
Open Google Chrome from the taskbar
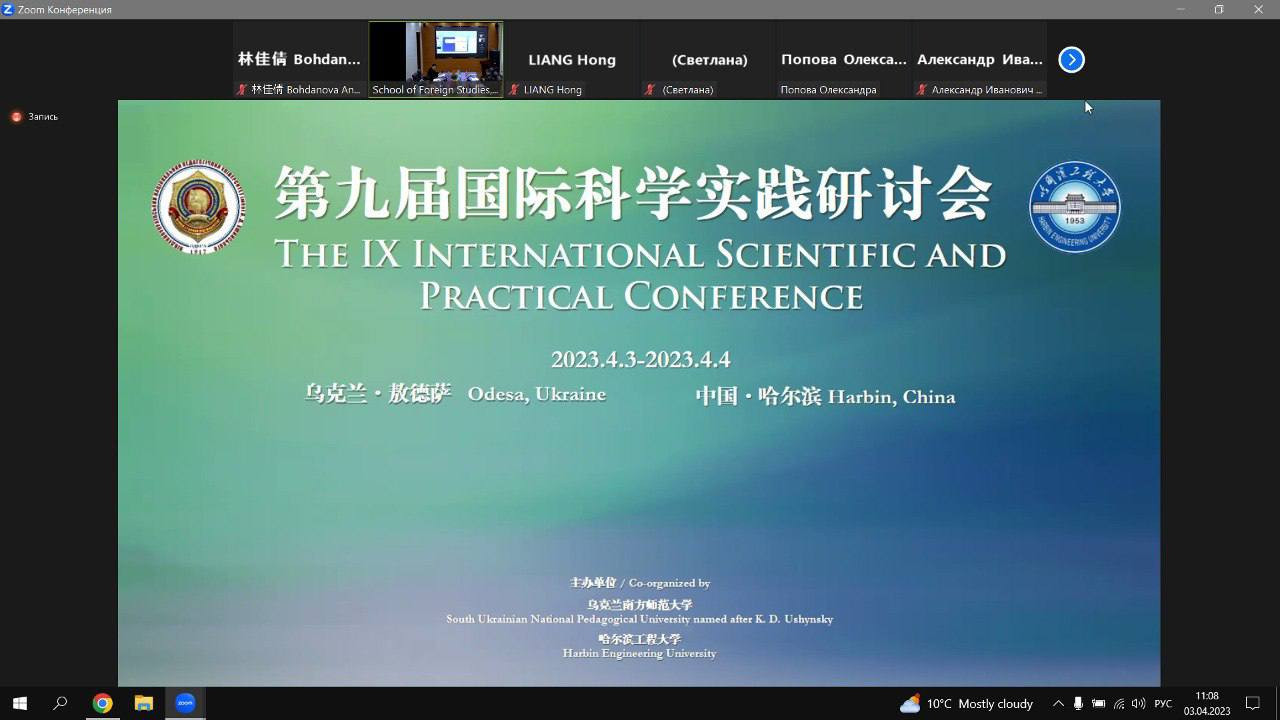coord(102,703)
